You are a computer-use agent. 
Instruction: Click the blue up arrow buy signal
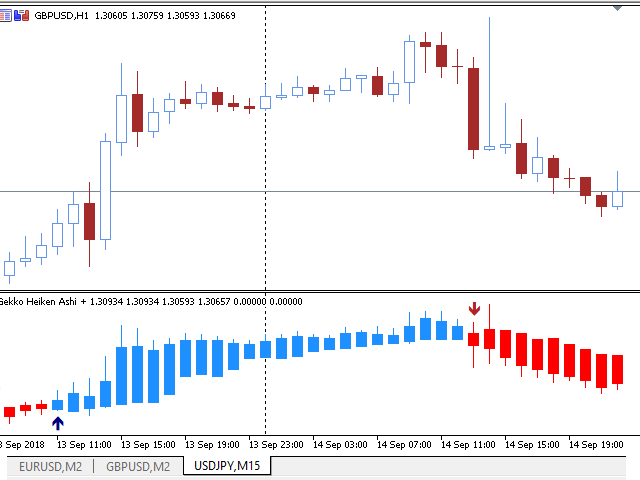click(x=58, y=423)
